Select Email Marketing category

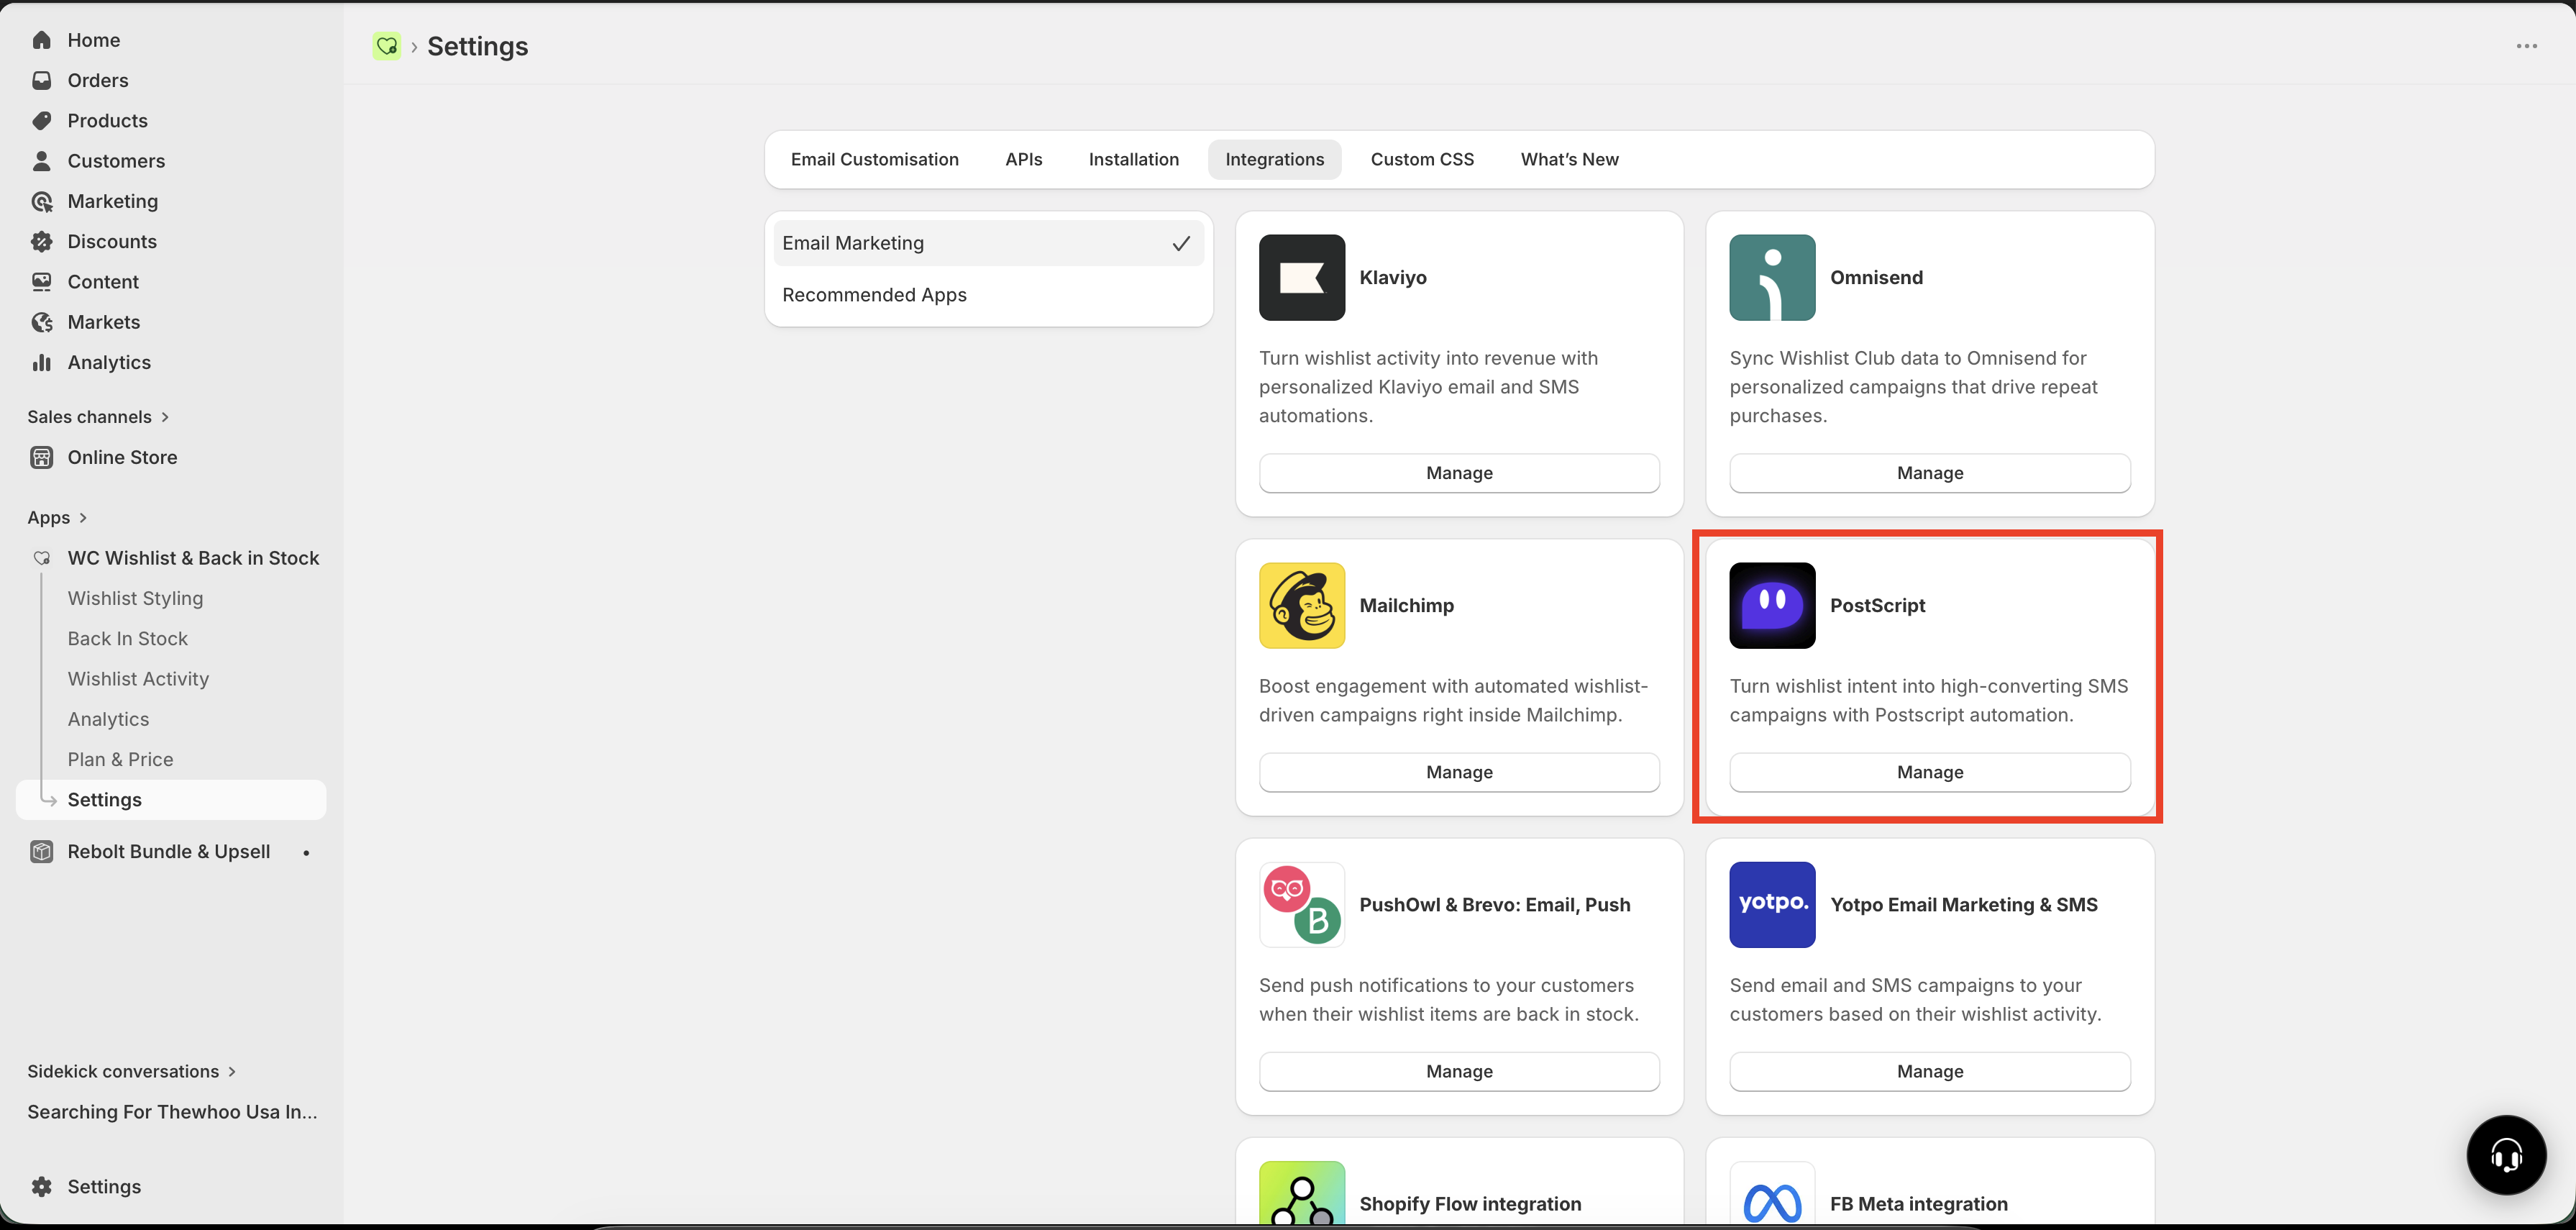tap(988, 243)
